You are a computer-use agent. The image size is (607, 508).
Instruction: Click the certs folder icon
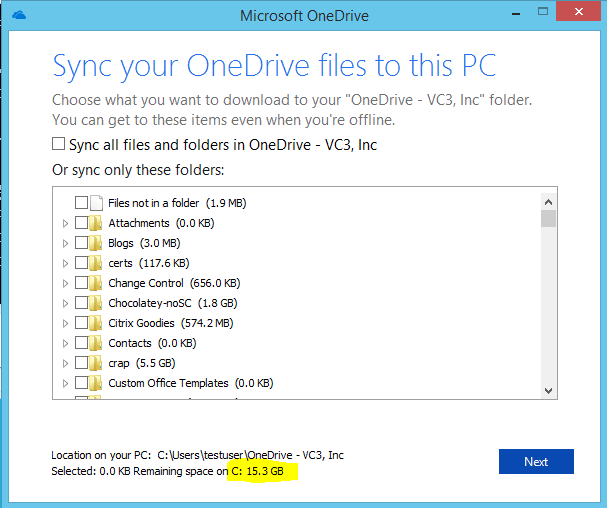(x=95, y=263)
